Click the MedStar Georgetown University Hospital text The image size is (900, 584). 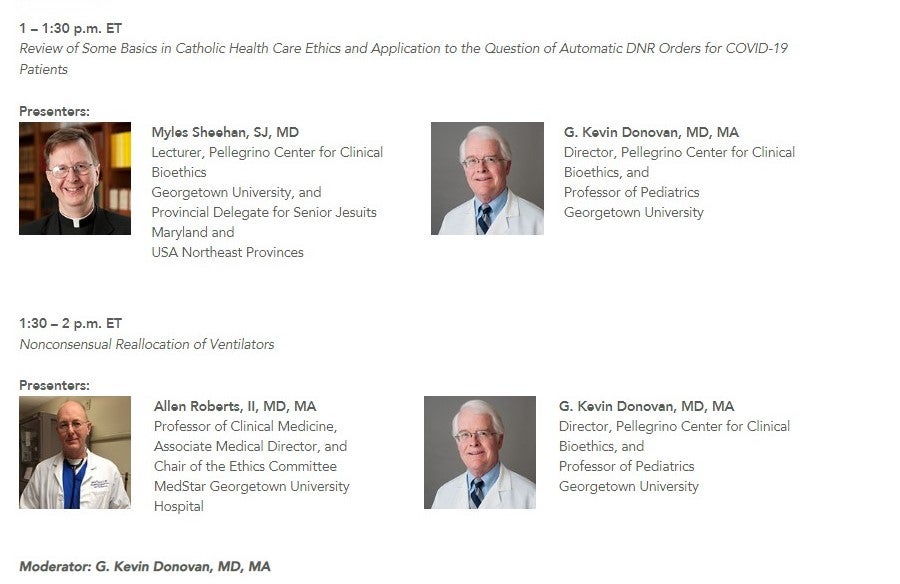[x=251, y=496]
